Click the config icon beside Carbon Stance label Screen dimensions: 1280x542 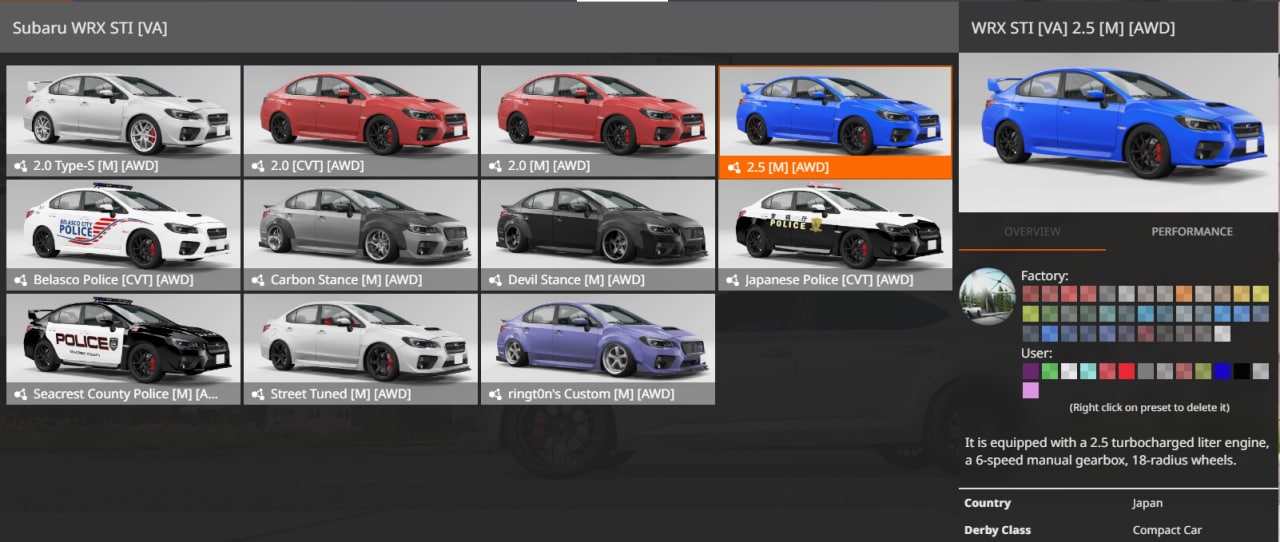tap(257, 281)
